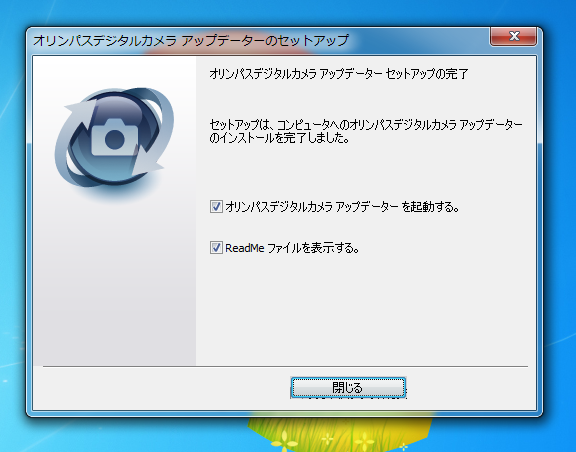576x452 pixels.
Task: Click the セットアップの完了 heading text
Action: coord(339,74)
